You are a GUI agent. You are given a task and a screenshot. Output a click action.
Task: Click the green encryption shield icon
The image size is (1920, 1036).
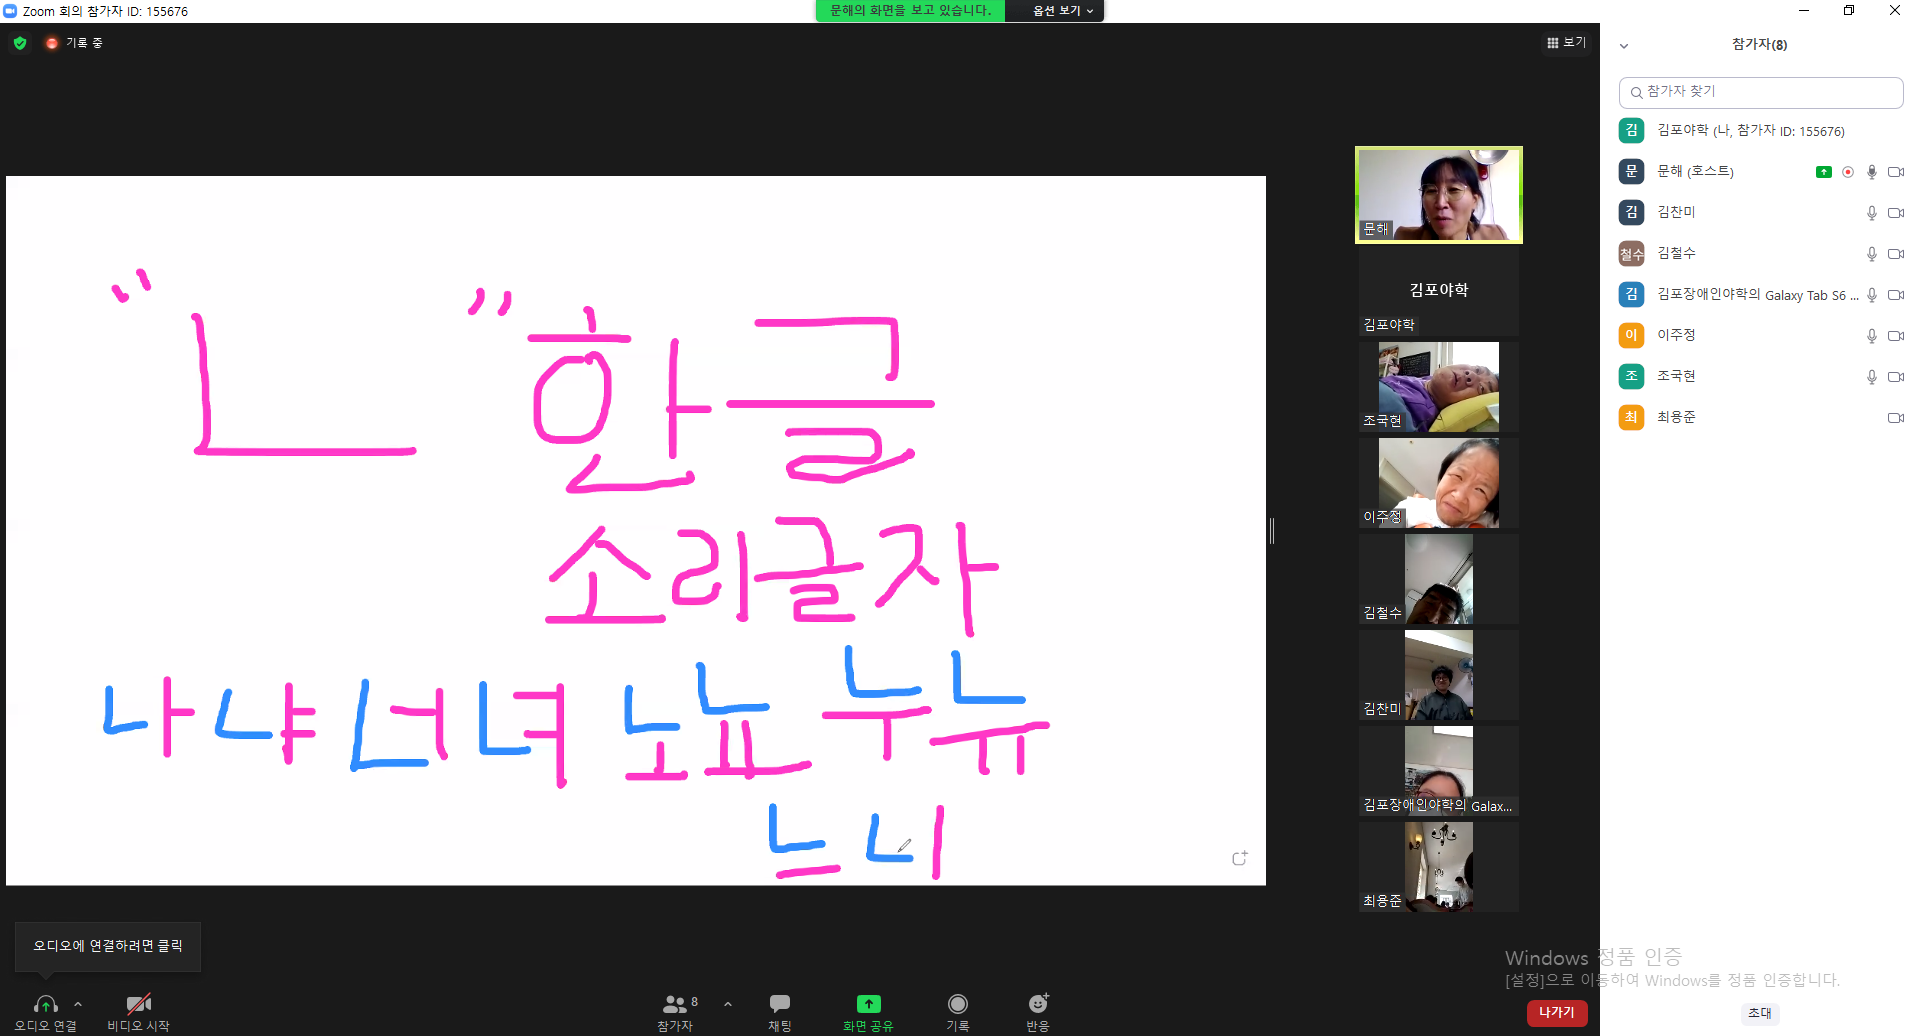click(20, 43)
